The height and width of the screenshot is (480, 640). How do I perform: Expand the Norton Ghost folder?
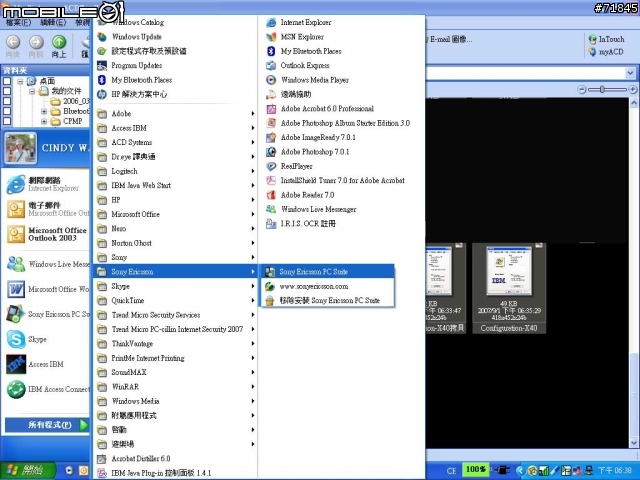pos(176,243)
